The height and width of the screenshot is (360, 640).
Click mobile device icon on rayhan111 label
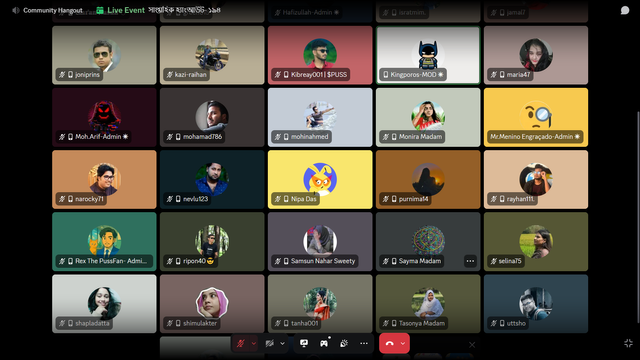(502, 199)
